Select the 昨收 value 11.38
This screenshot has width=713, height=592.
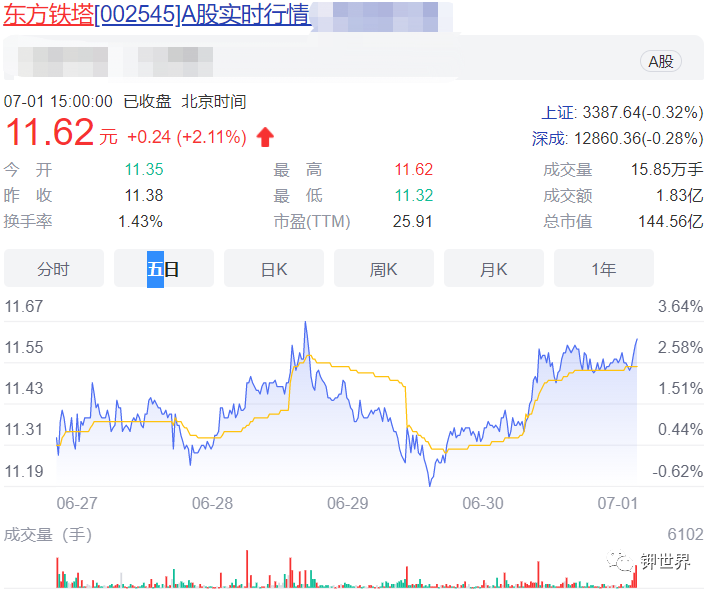[144, 196]
